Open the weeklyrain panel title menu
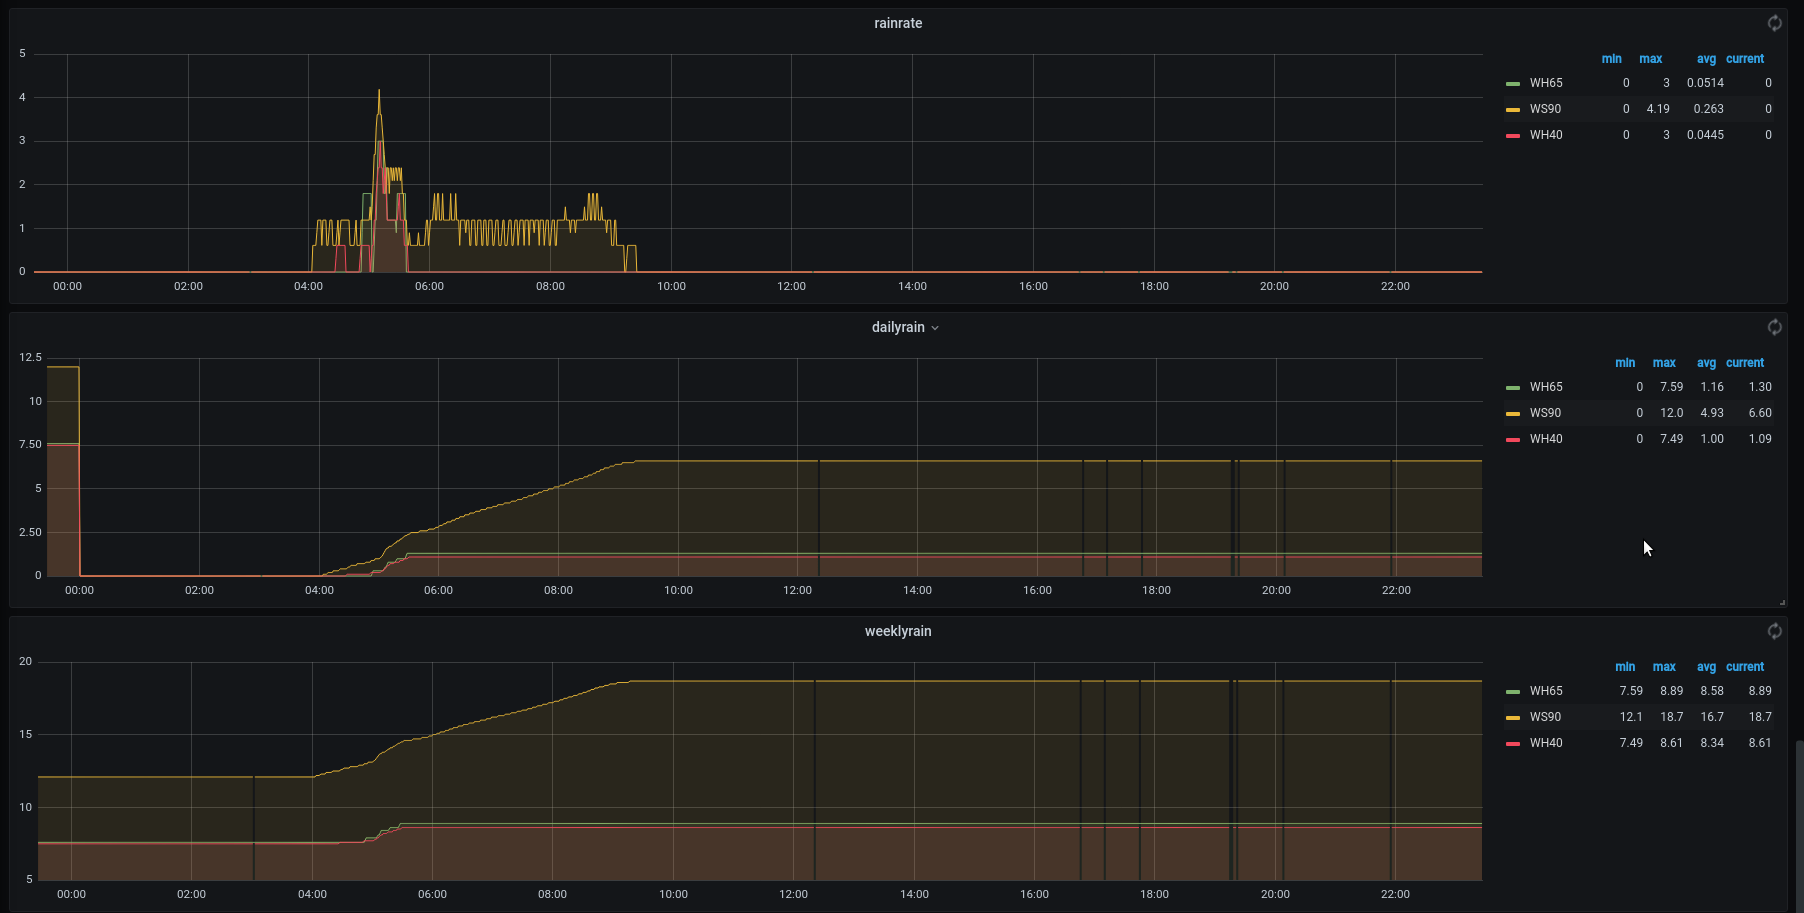1804x913 pixels. 898,631
